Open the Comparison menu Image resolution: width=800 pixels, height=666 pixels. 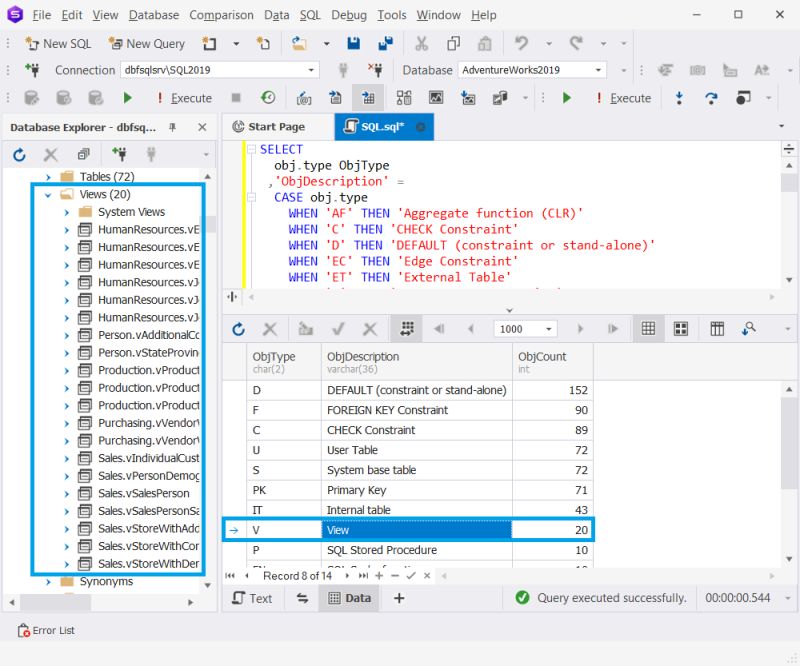[221, 15]
